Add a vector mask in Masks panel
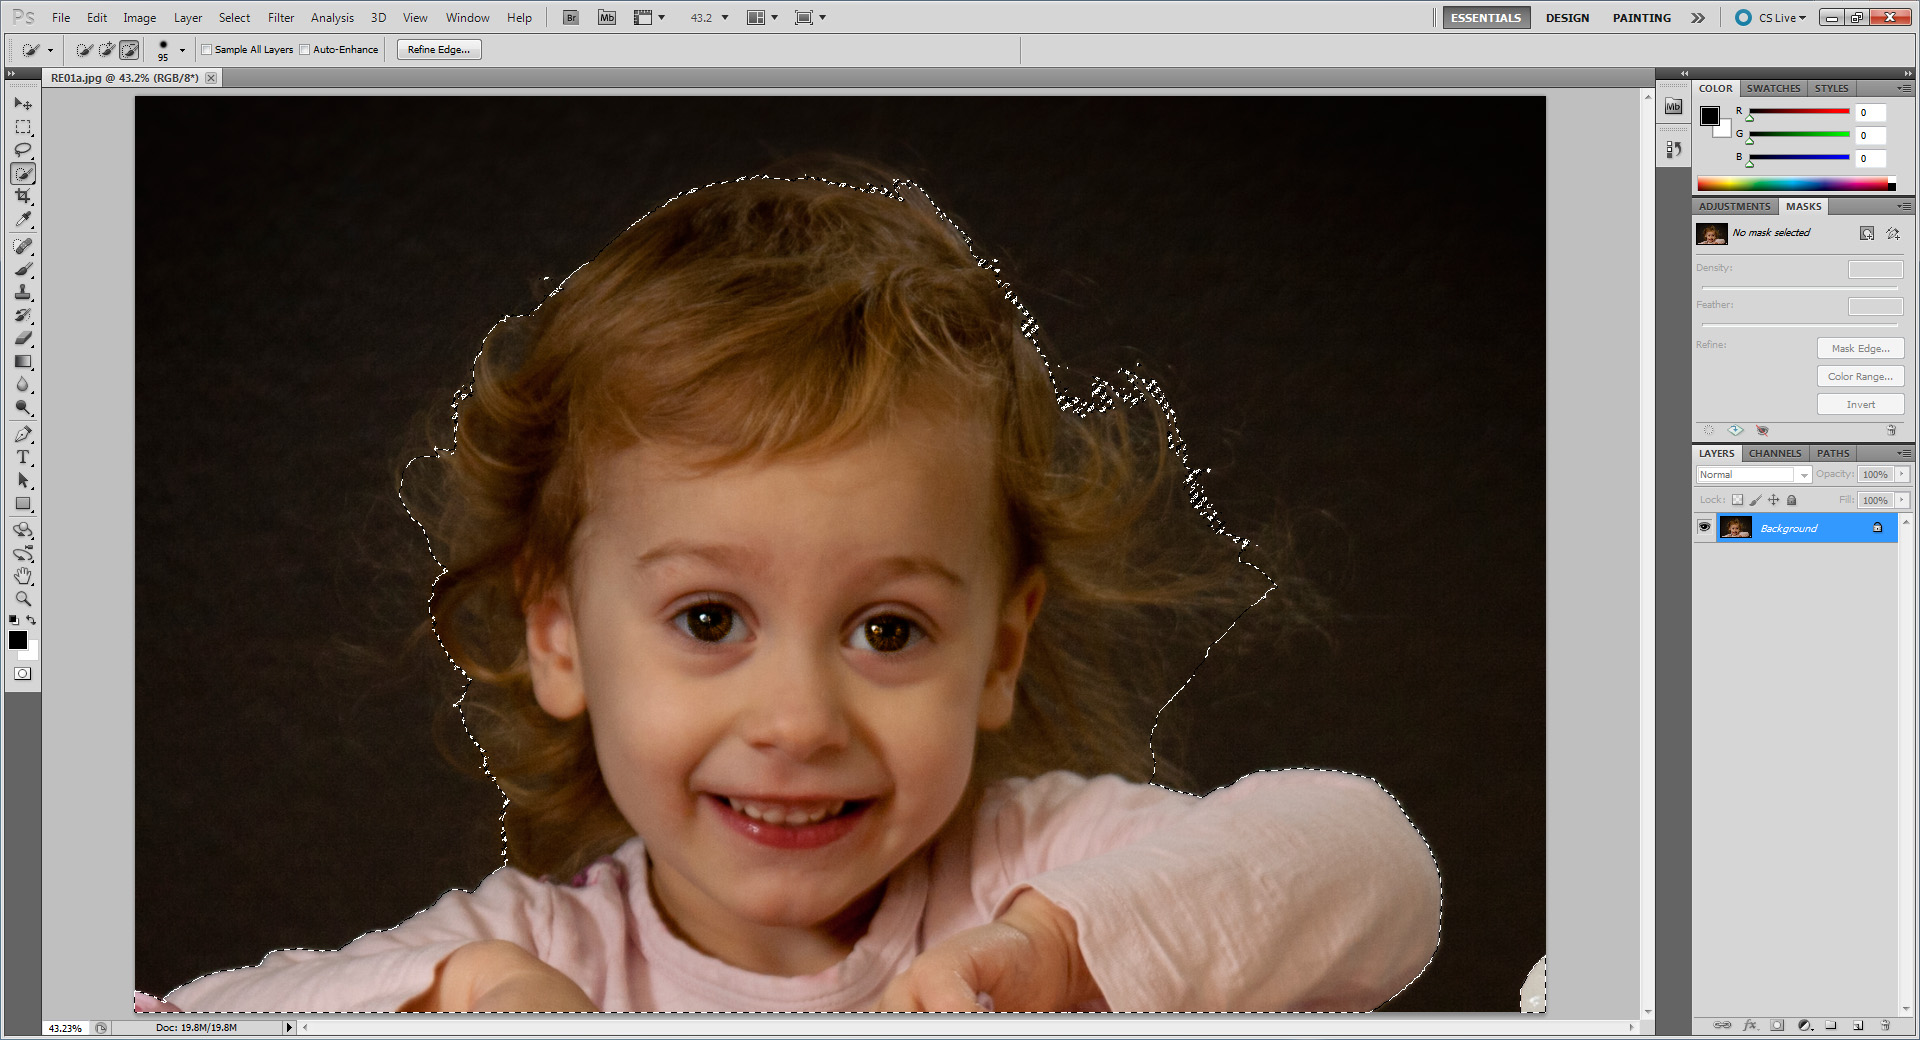The width and height of the screenshot is (1920, 1040). pos(1893,233)
